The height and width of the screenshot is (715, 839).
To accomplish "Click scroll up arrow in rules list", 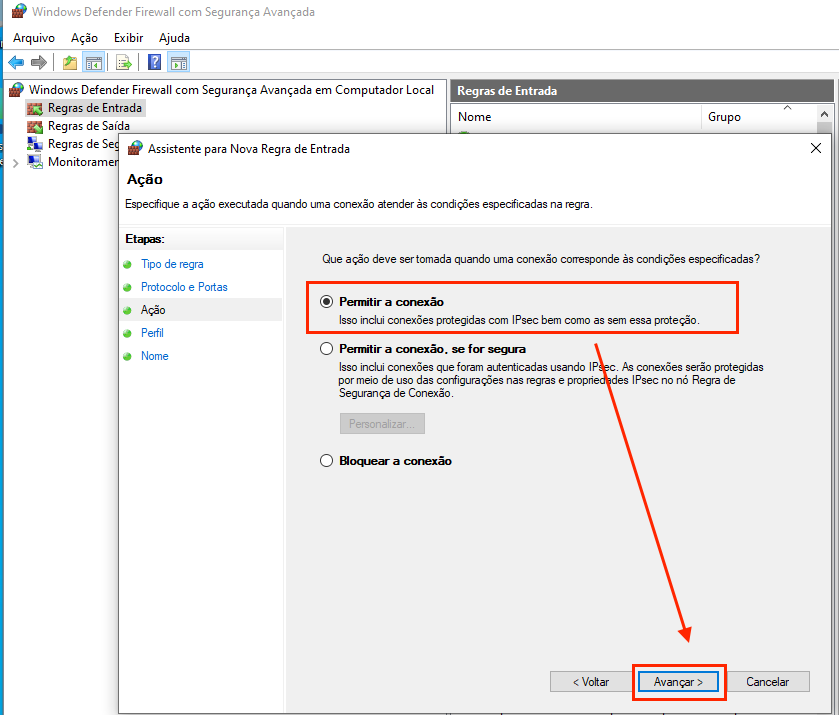I will pos(824,114).
